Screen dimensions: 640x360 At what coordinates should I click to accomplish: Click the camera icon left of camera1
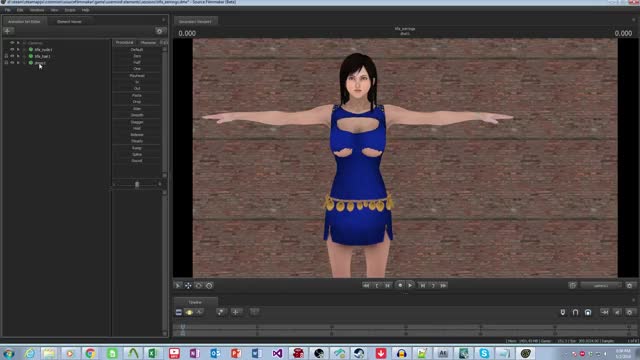tap(572, 286)
